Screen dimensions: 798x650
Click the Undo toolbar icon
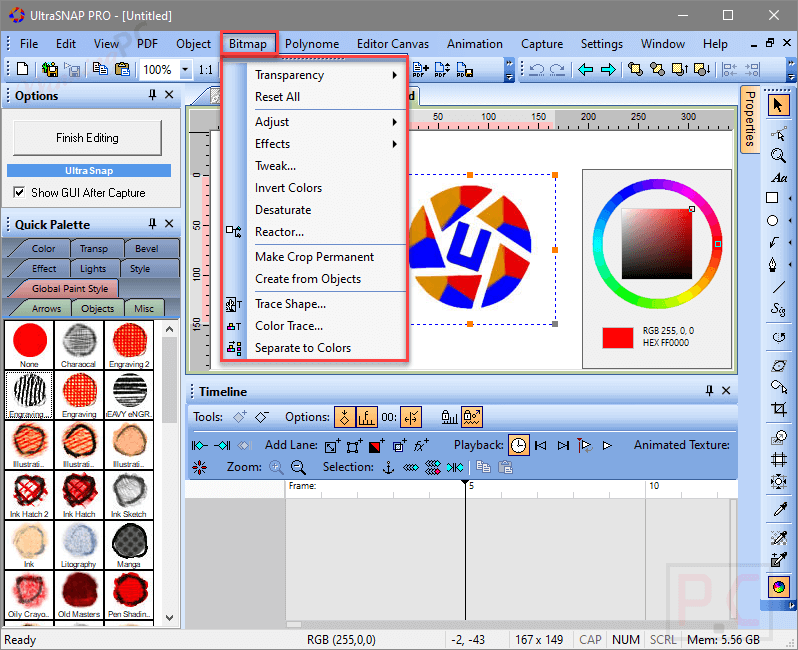536,70
